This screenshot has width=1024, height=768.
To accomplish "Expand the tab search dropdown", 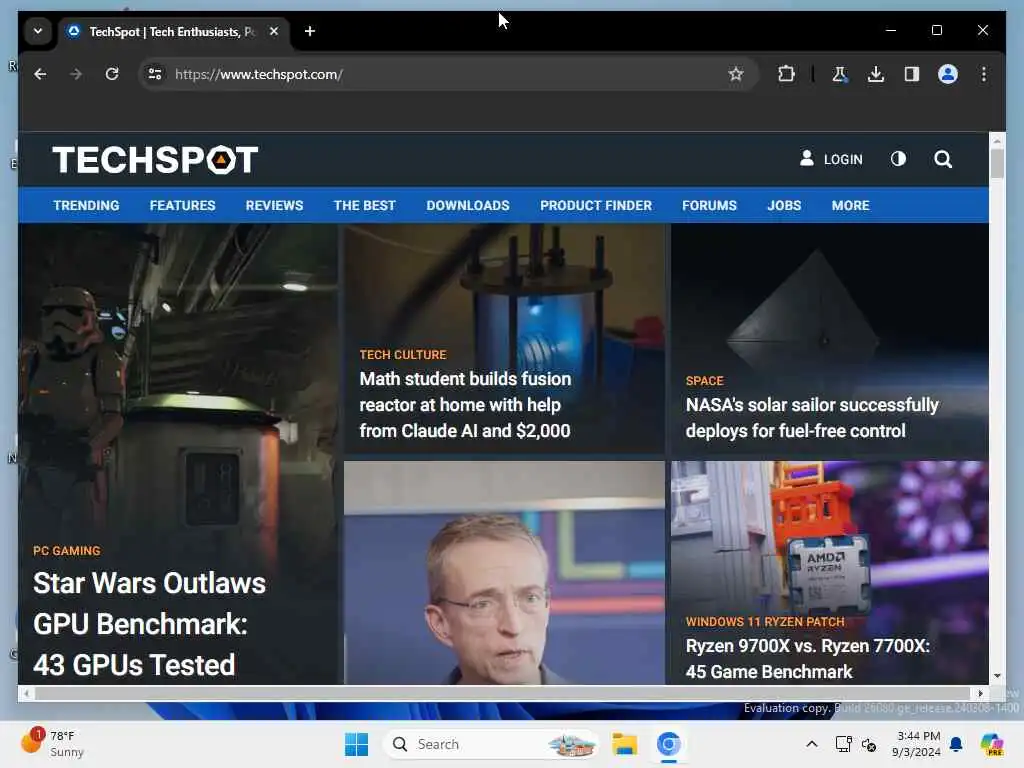I will tap(38, 31).
